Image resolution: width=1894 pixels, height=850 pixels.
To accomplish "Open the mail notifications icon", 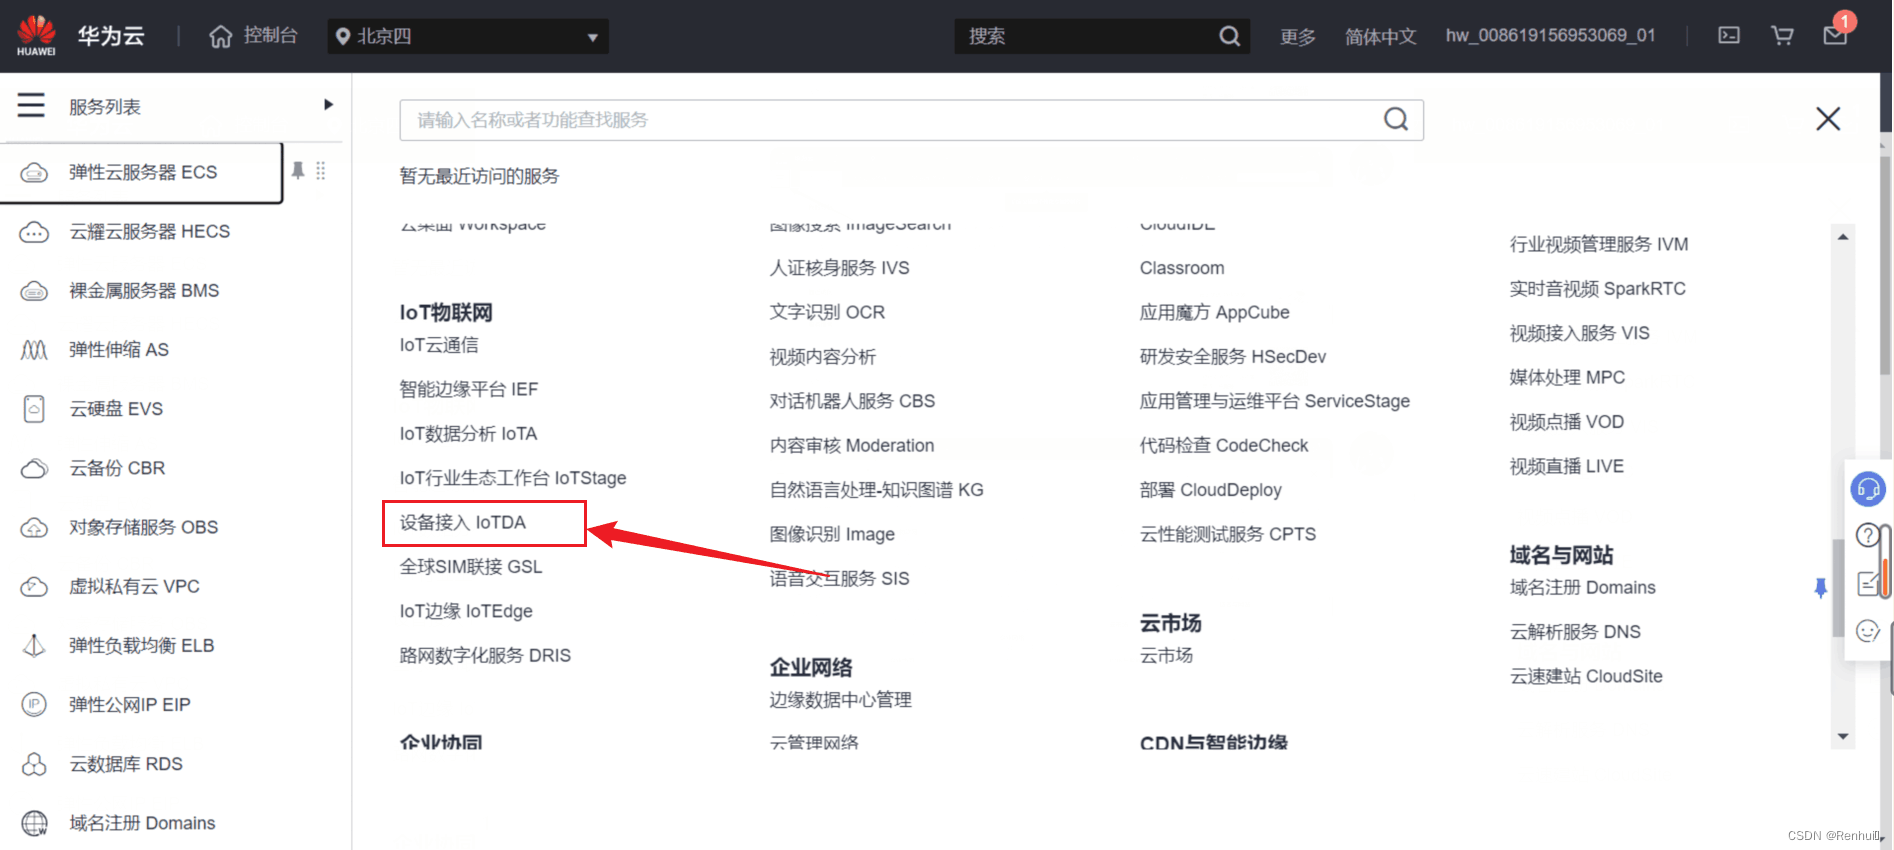I will [1835, 36].
